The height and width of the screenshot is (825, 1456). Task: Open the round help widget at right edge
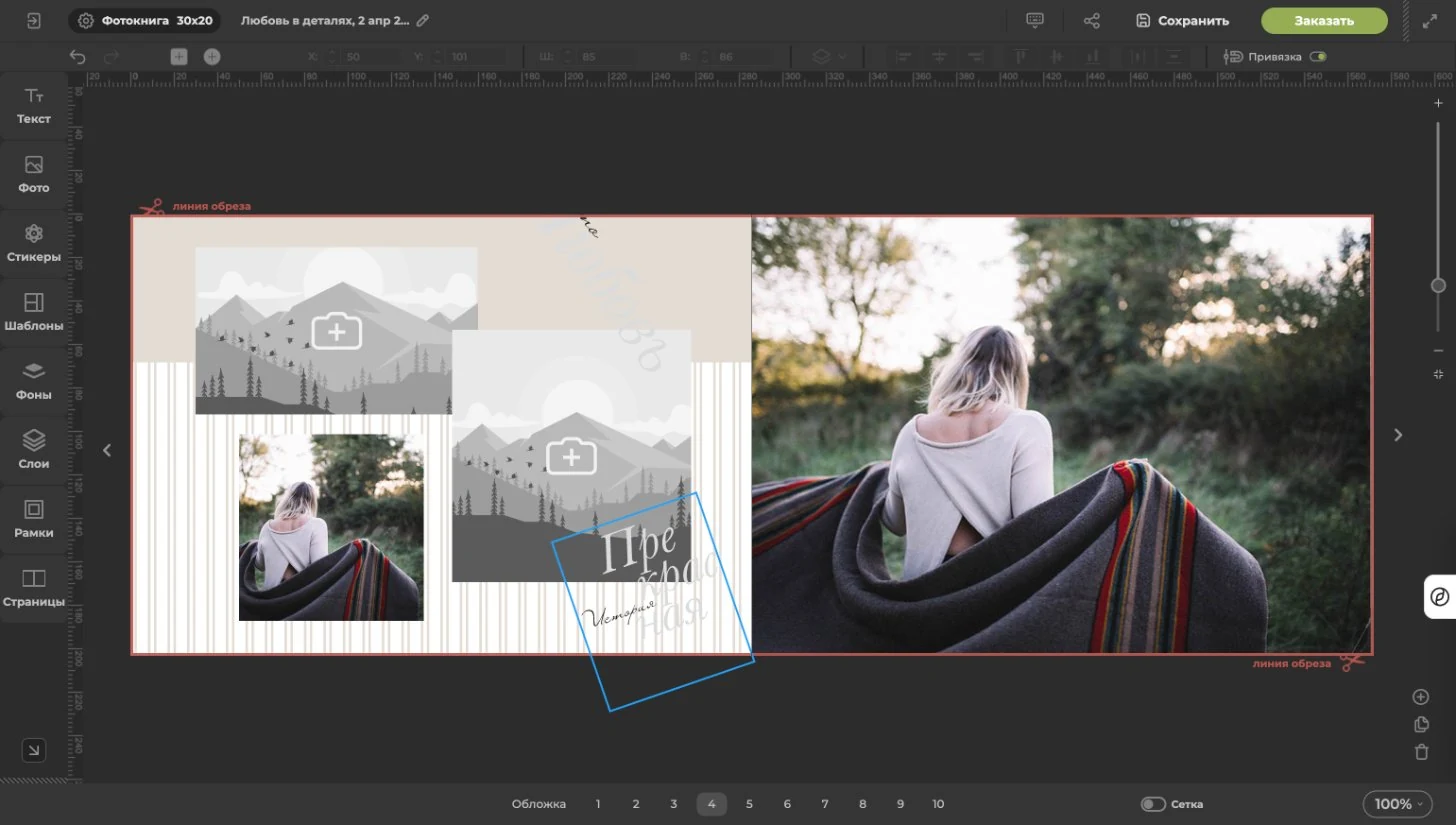coord(1440,597)
